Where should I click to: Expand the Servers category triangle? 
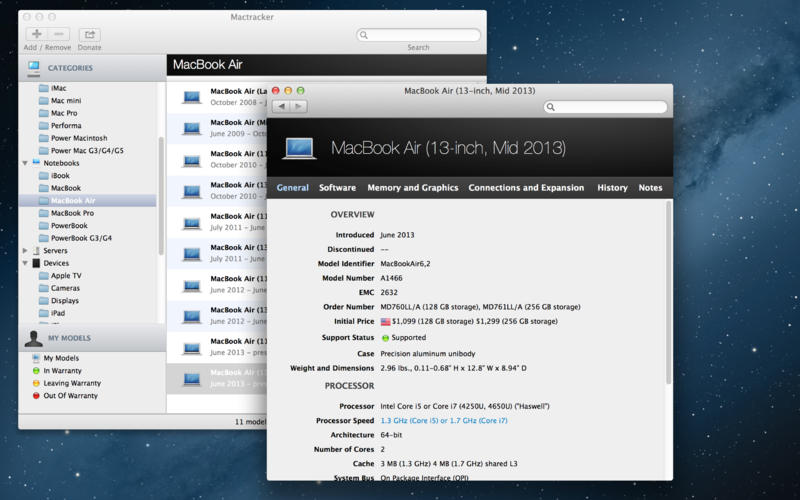25,251
